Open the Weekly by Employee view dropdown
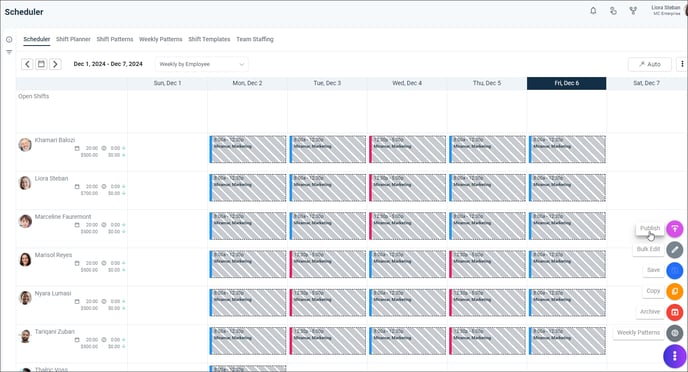The image size is (688, 372). [x=202, y=64]
